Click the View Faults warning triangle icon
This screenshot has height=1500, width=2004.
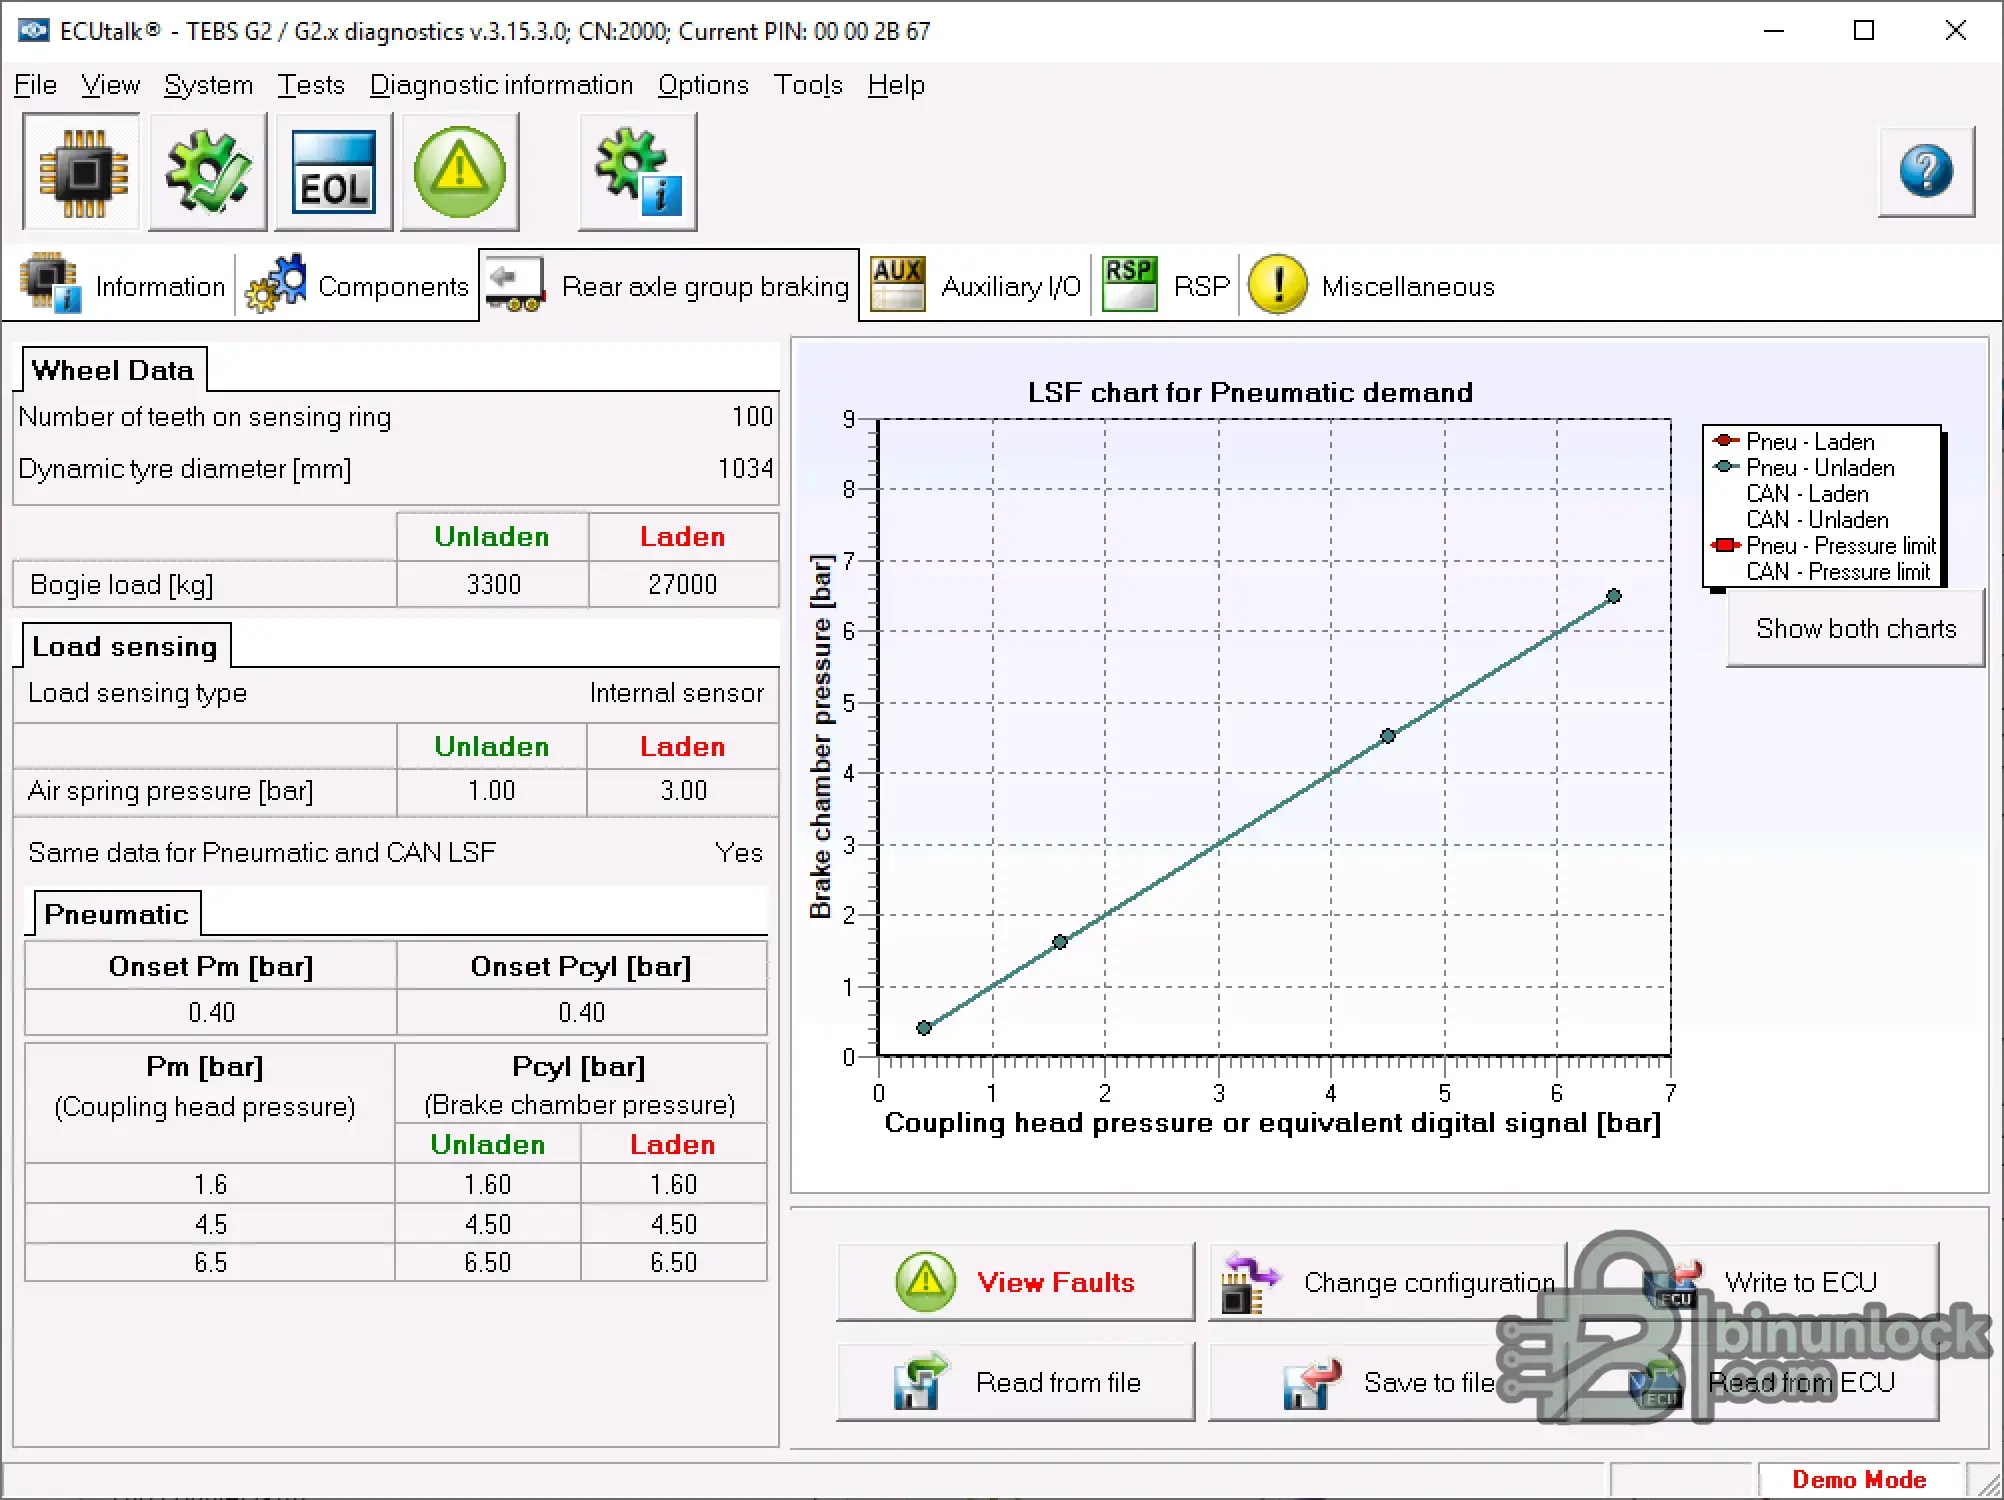coord(926,1282)
